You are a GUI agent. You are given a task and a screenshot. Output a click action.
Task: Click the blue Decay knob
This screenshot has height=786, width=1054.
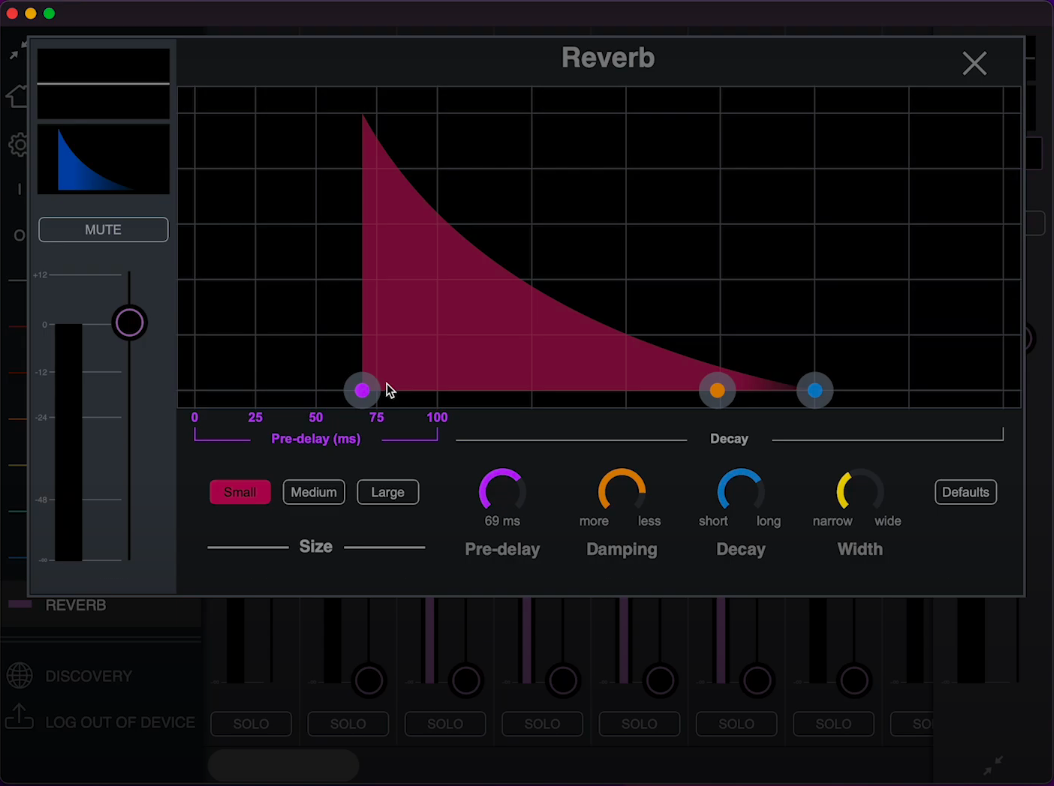coord(740,491)
